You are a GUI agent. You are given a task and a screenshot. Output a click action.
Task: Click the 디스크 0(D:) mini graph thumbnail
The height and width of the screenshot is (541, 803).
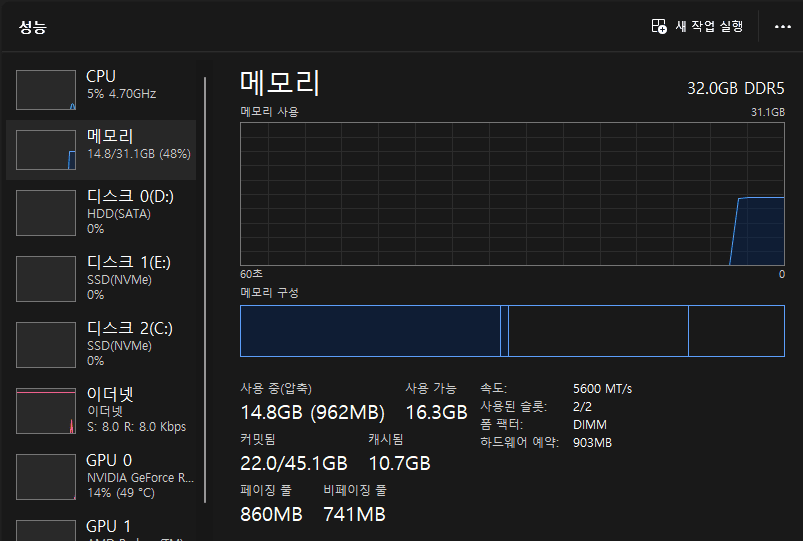pos(46,213)
